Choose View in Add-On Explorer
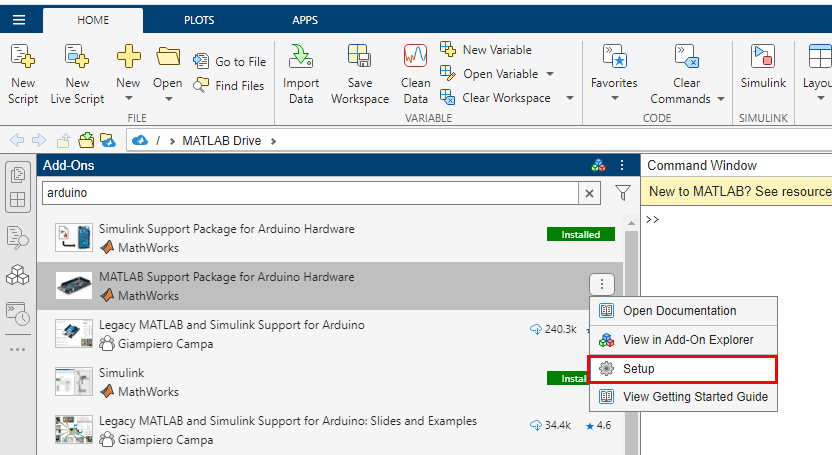 pyautogui.click(x=688, y=340)
